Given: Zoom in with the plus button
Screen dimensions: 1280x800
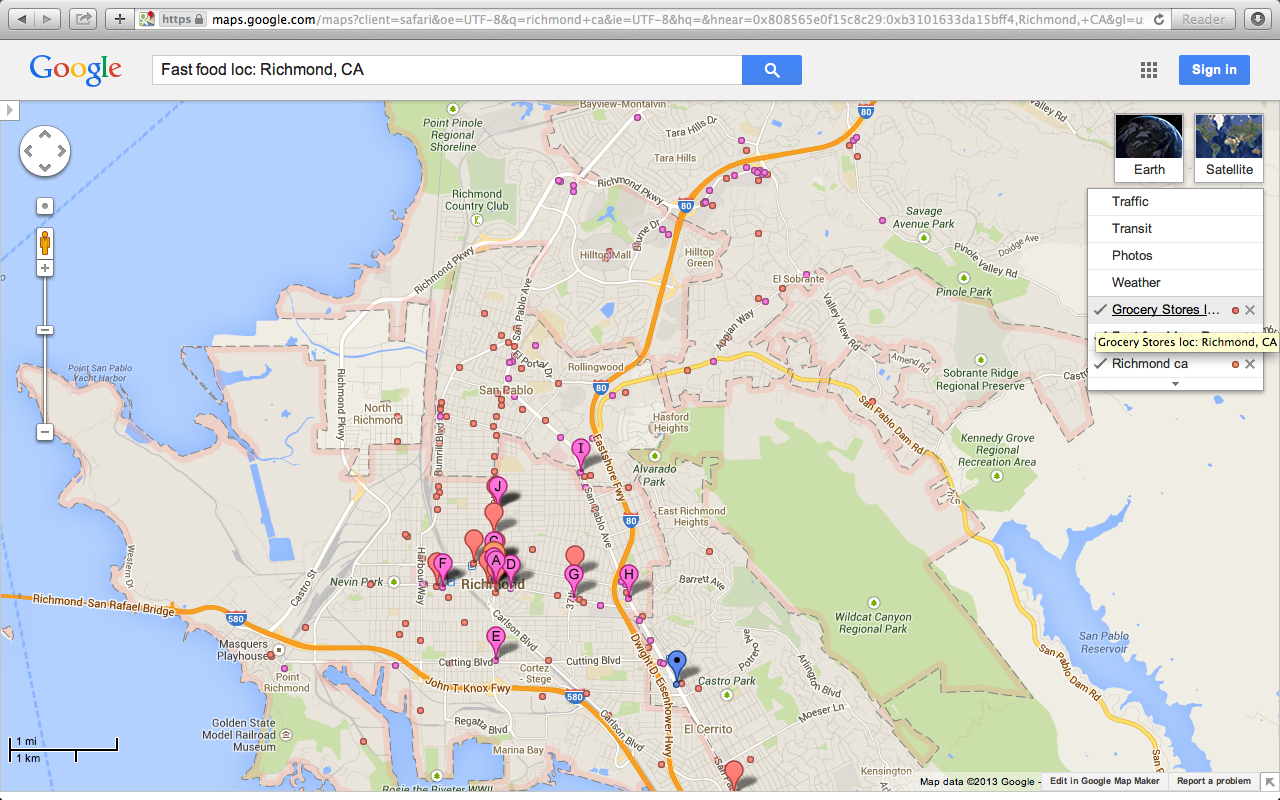Looking at the screenshot, I should 45,268.
